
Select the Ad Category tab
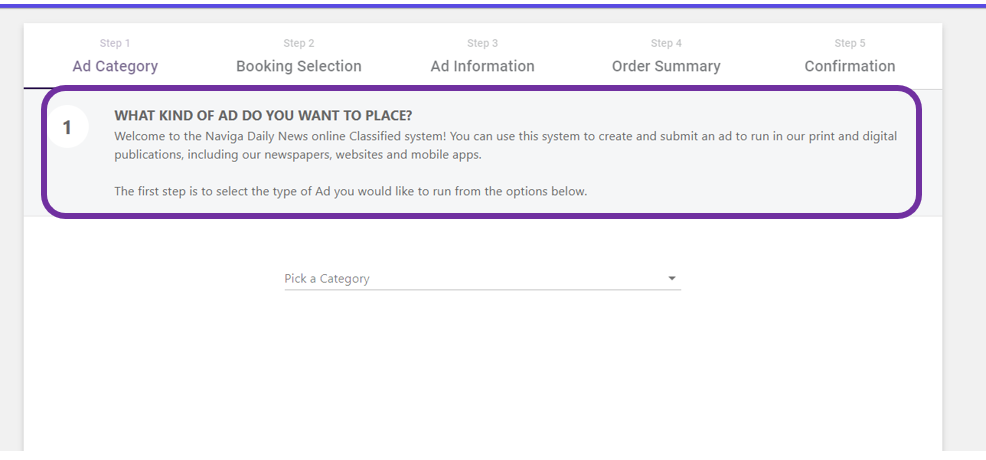tap(115, 66)
